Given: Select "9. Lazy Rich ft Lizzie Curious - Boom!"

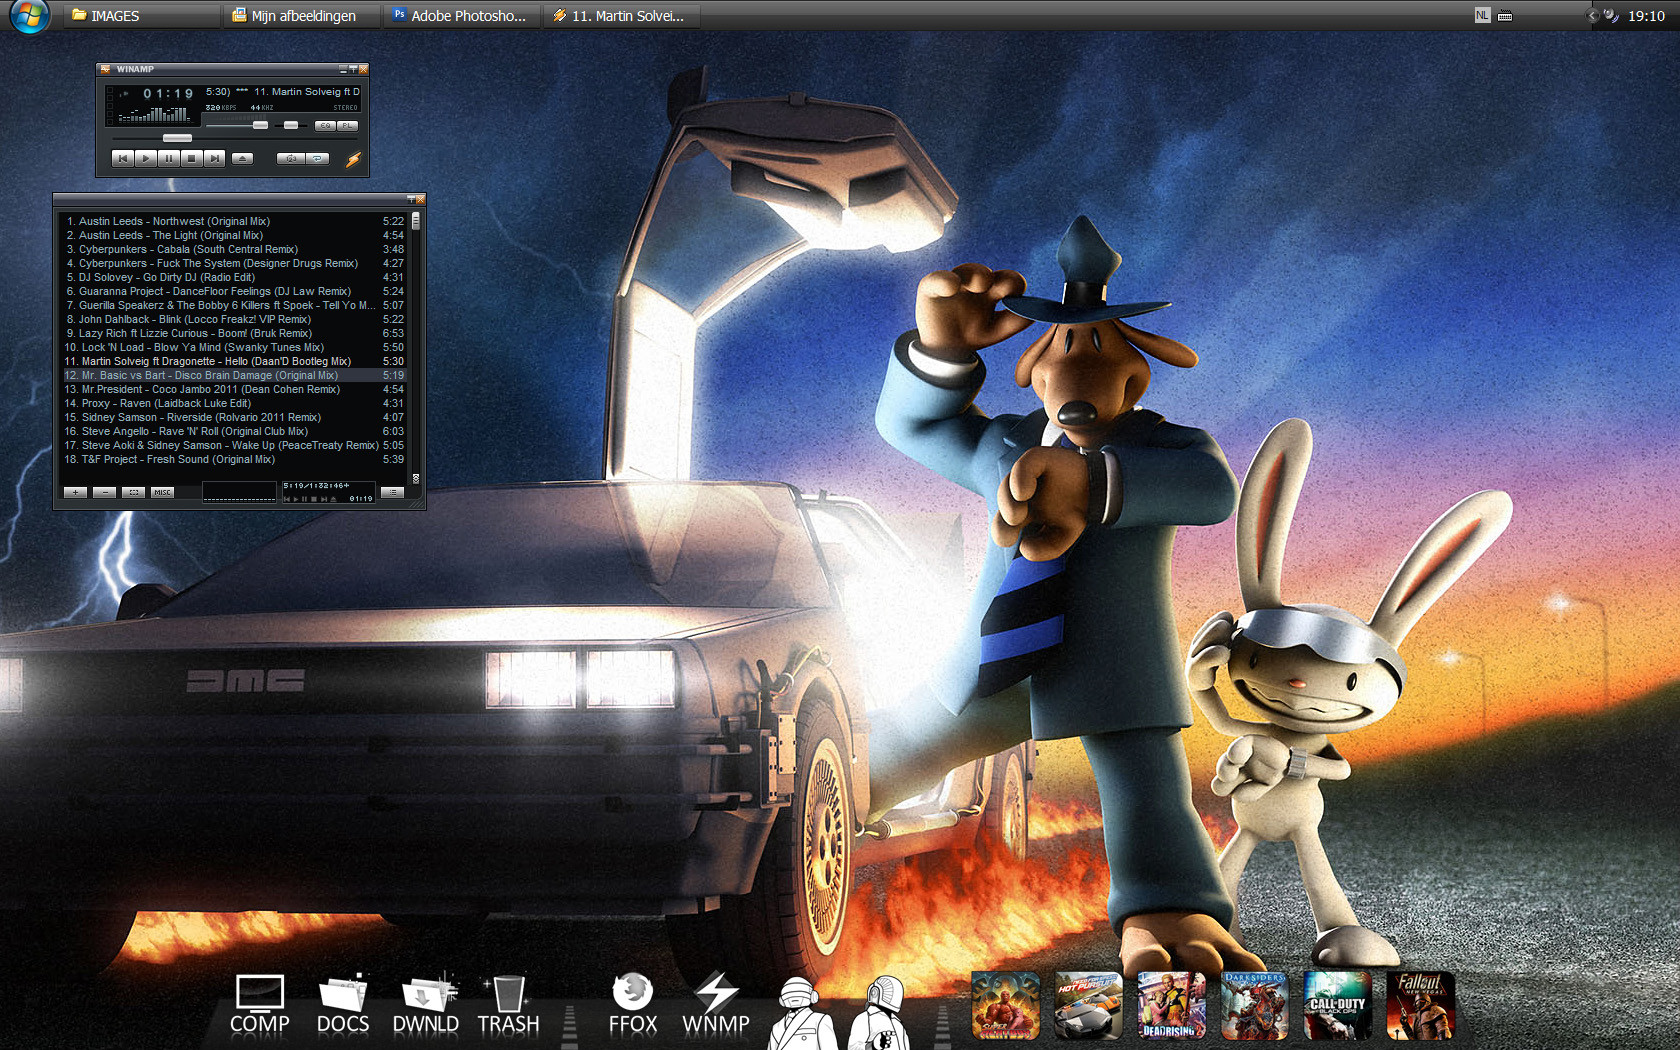Looking at the screenshot, I should point(235,333).
